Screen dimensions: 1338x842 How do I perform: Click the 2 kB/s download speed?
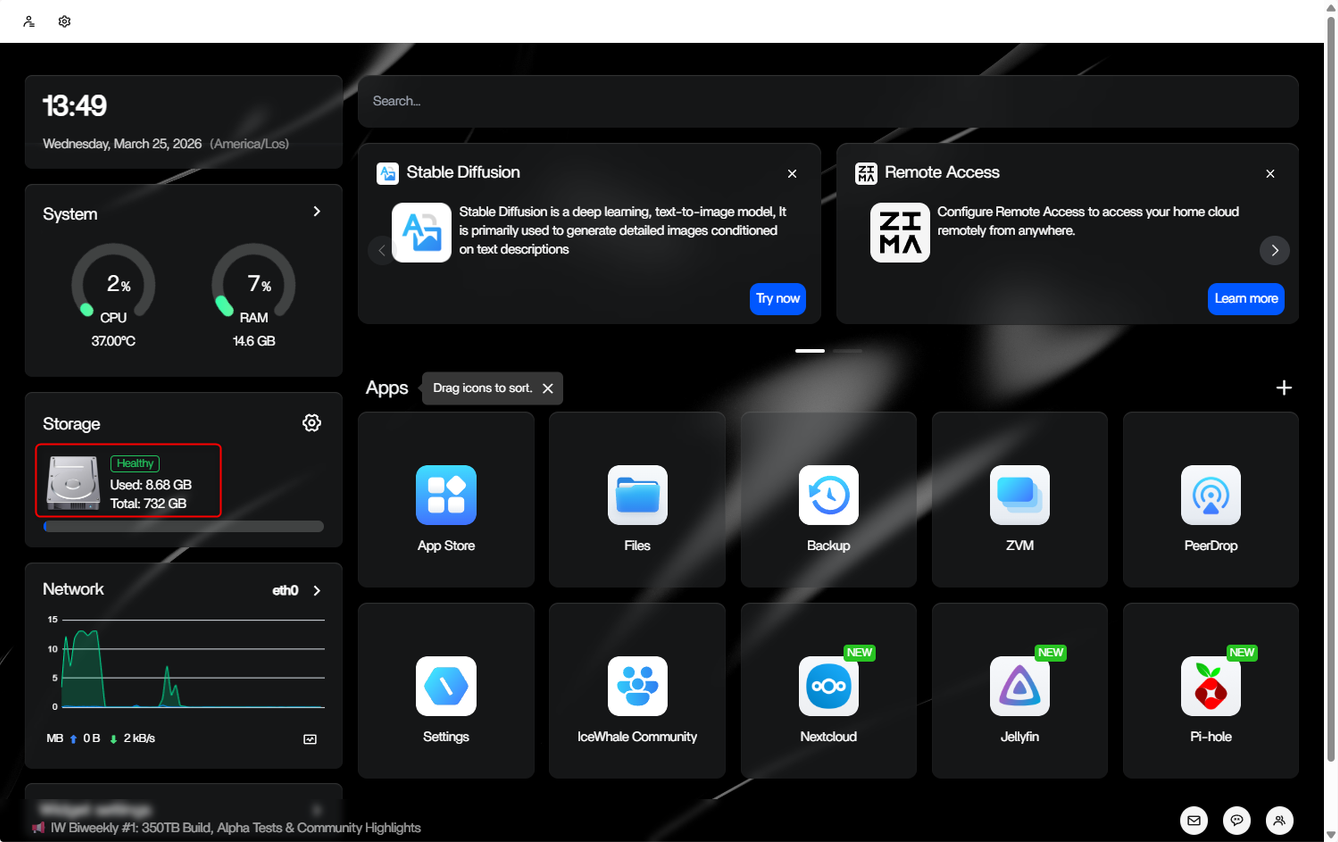[139, 739]
